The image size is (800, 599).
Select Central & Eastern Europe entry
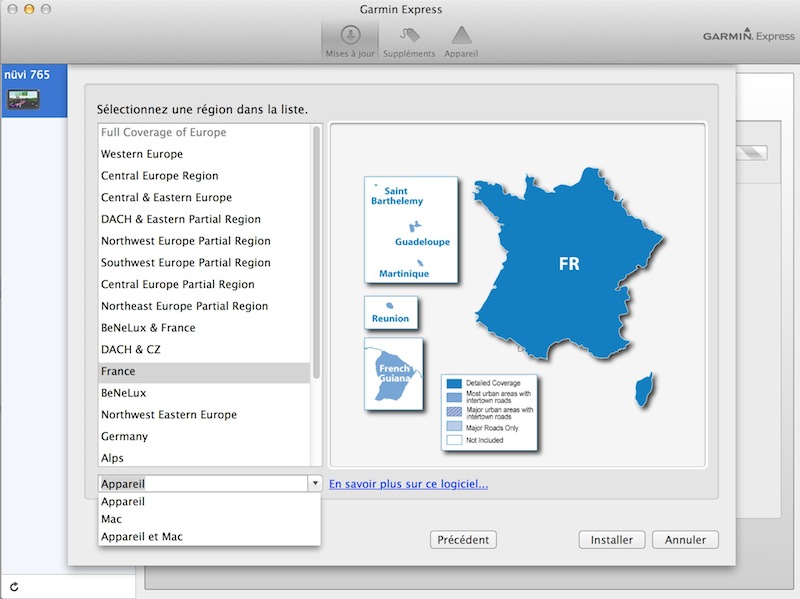204,197
